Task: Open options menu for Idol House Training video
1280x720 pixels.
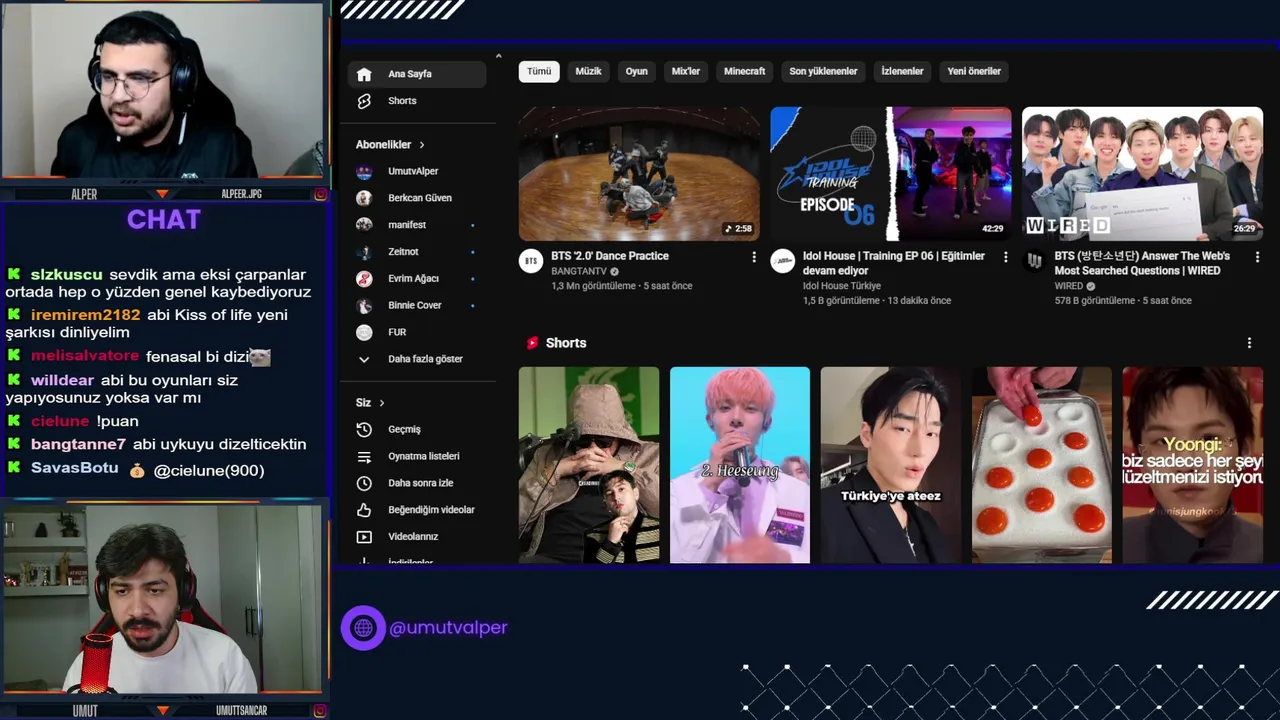Action: 1006,257
